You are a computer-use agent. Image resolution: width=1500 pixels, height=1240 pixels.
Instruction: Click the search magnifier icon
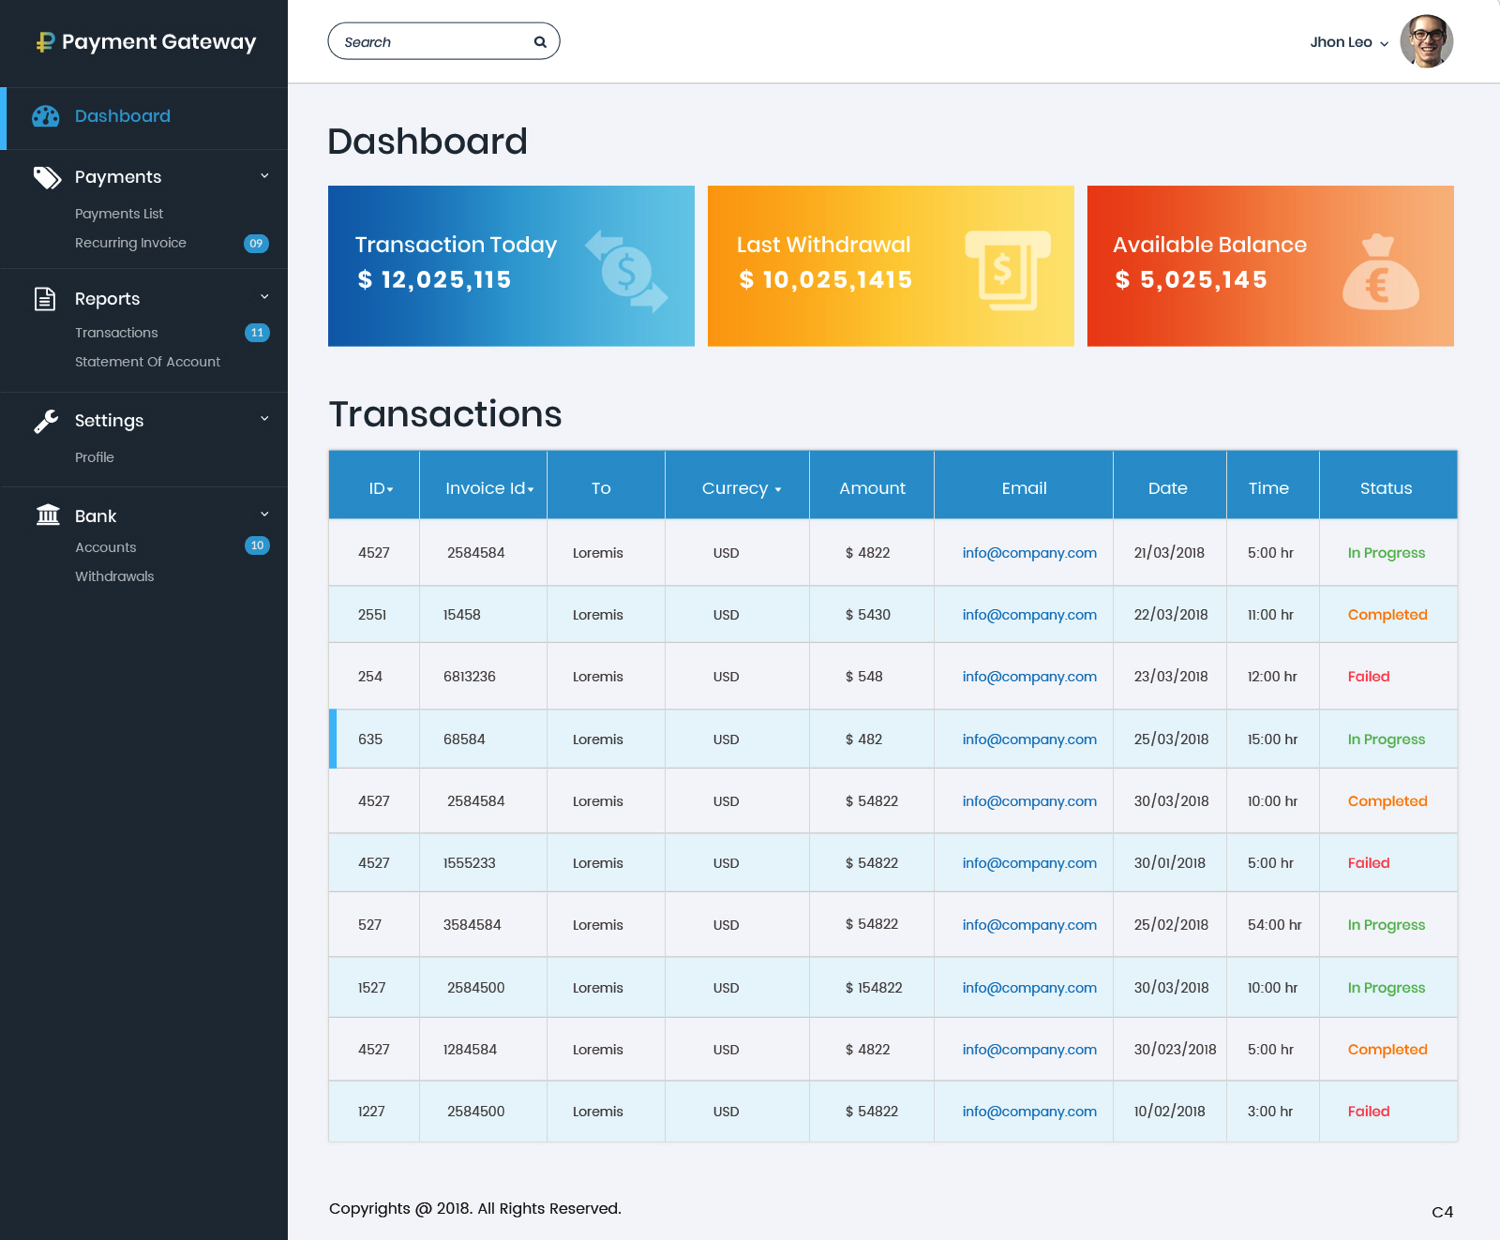tap(540, 42)
